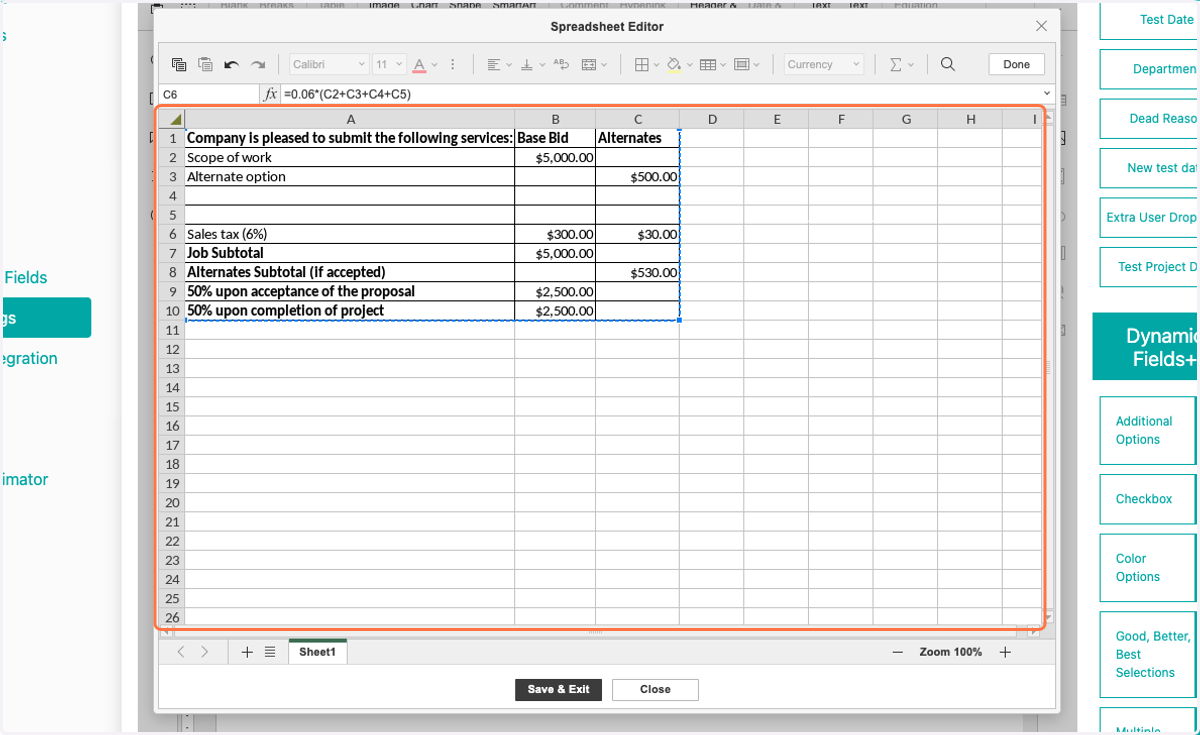This screenshot has width=1200, height=735.
Task: Undo the last spreadsheet action
Action: pos(231,65)
